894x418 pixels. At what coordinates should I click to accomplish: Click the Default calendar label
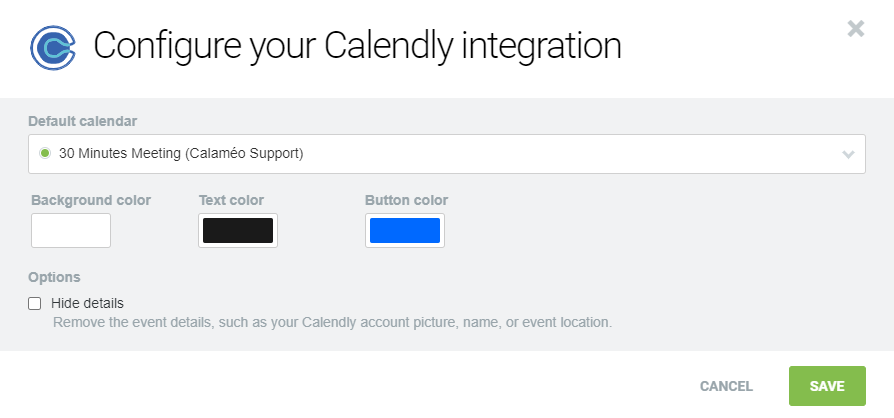(83, 121)
